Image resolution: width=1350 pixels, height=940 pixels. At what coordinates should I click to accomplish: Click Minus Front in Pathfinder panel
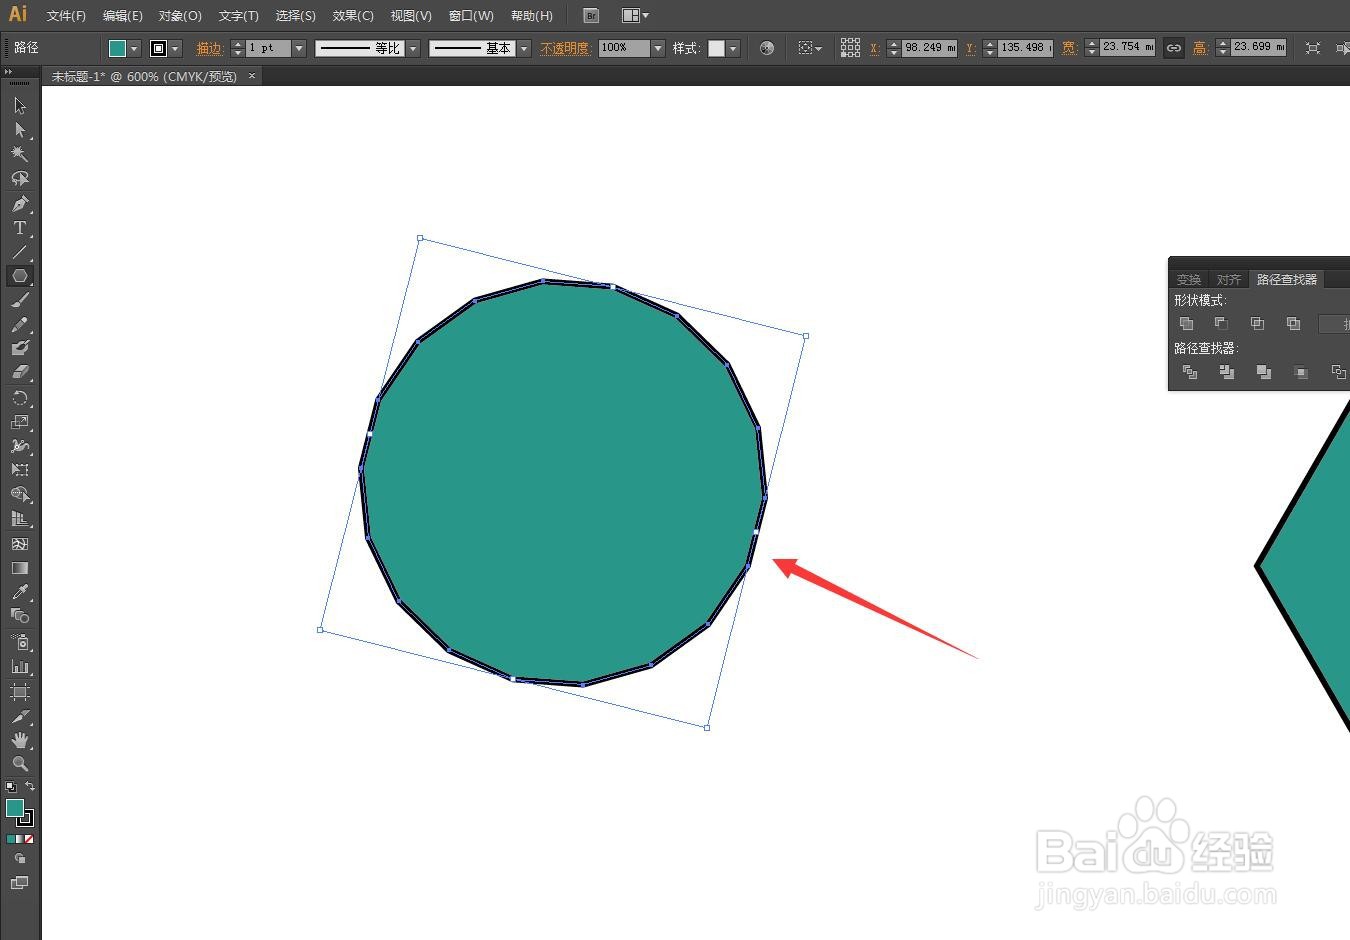coord(1221,323)
